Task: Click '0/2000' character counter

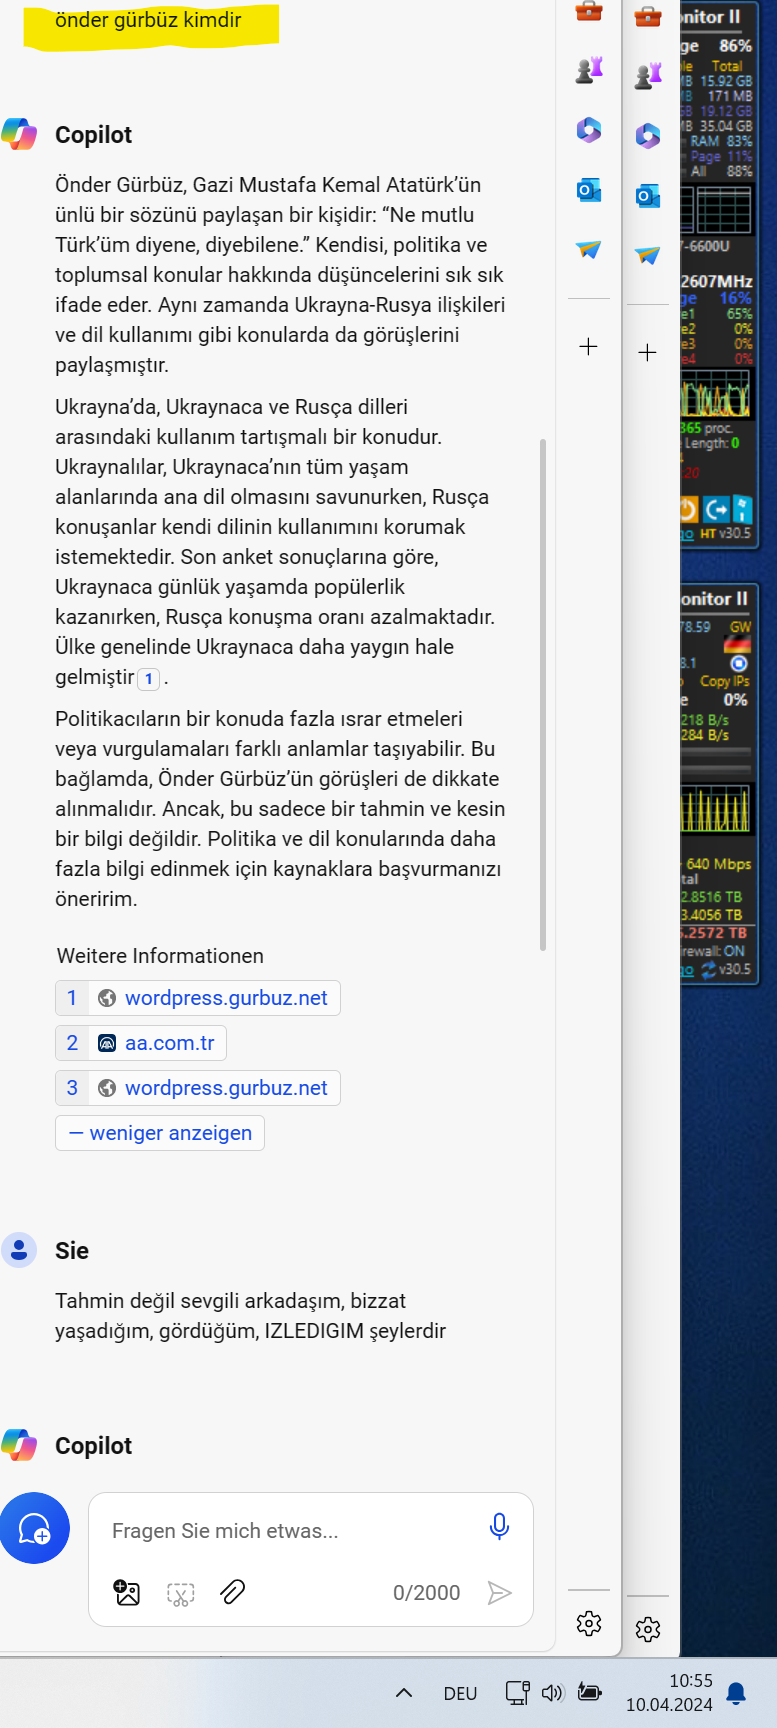Action: [x=427, y=1593]
